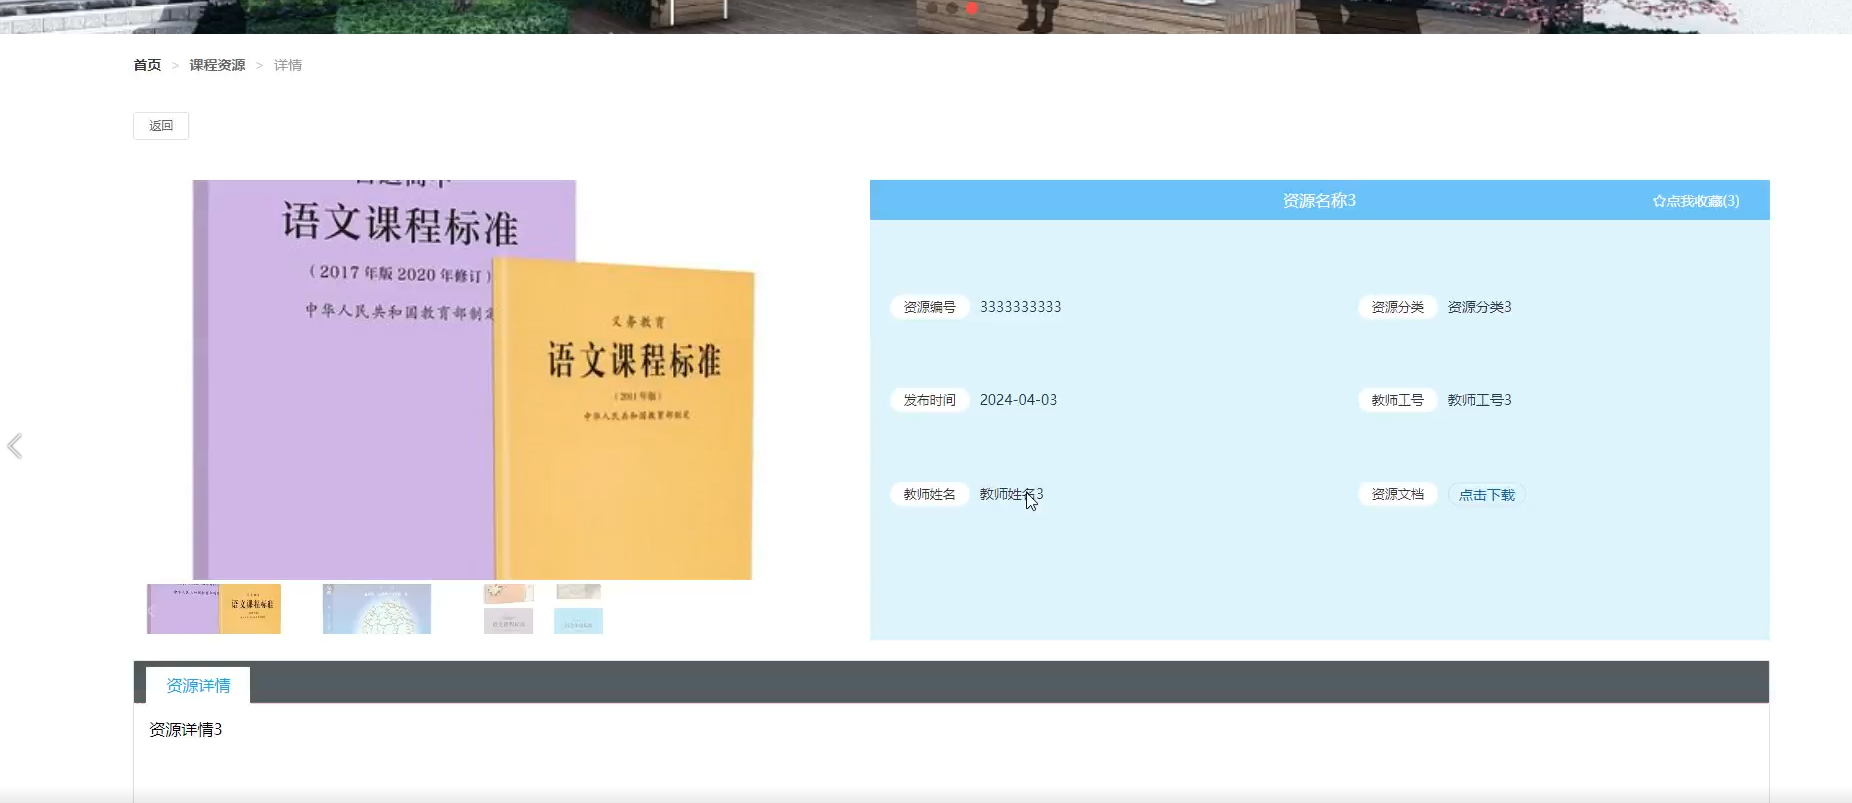Viewport: 1852px width, 803px height.
Task: Click the large 语文课程标准 book cover image
Action: (x=473, y=380)
